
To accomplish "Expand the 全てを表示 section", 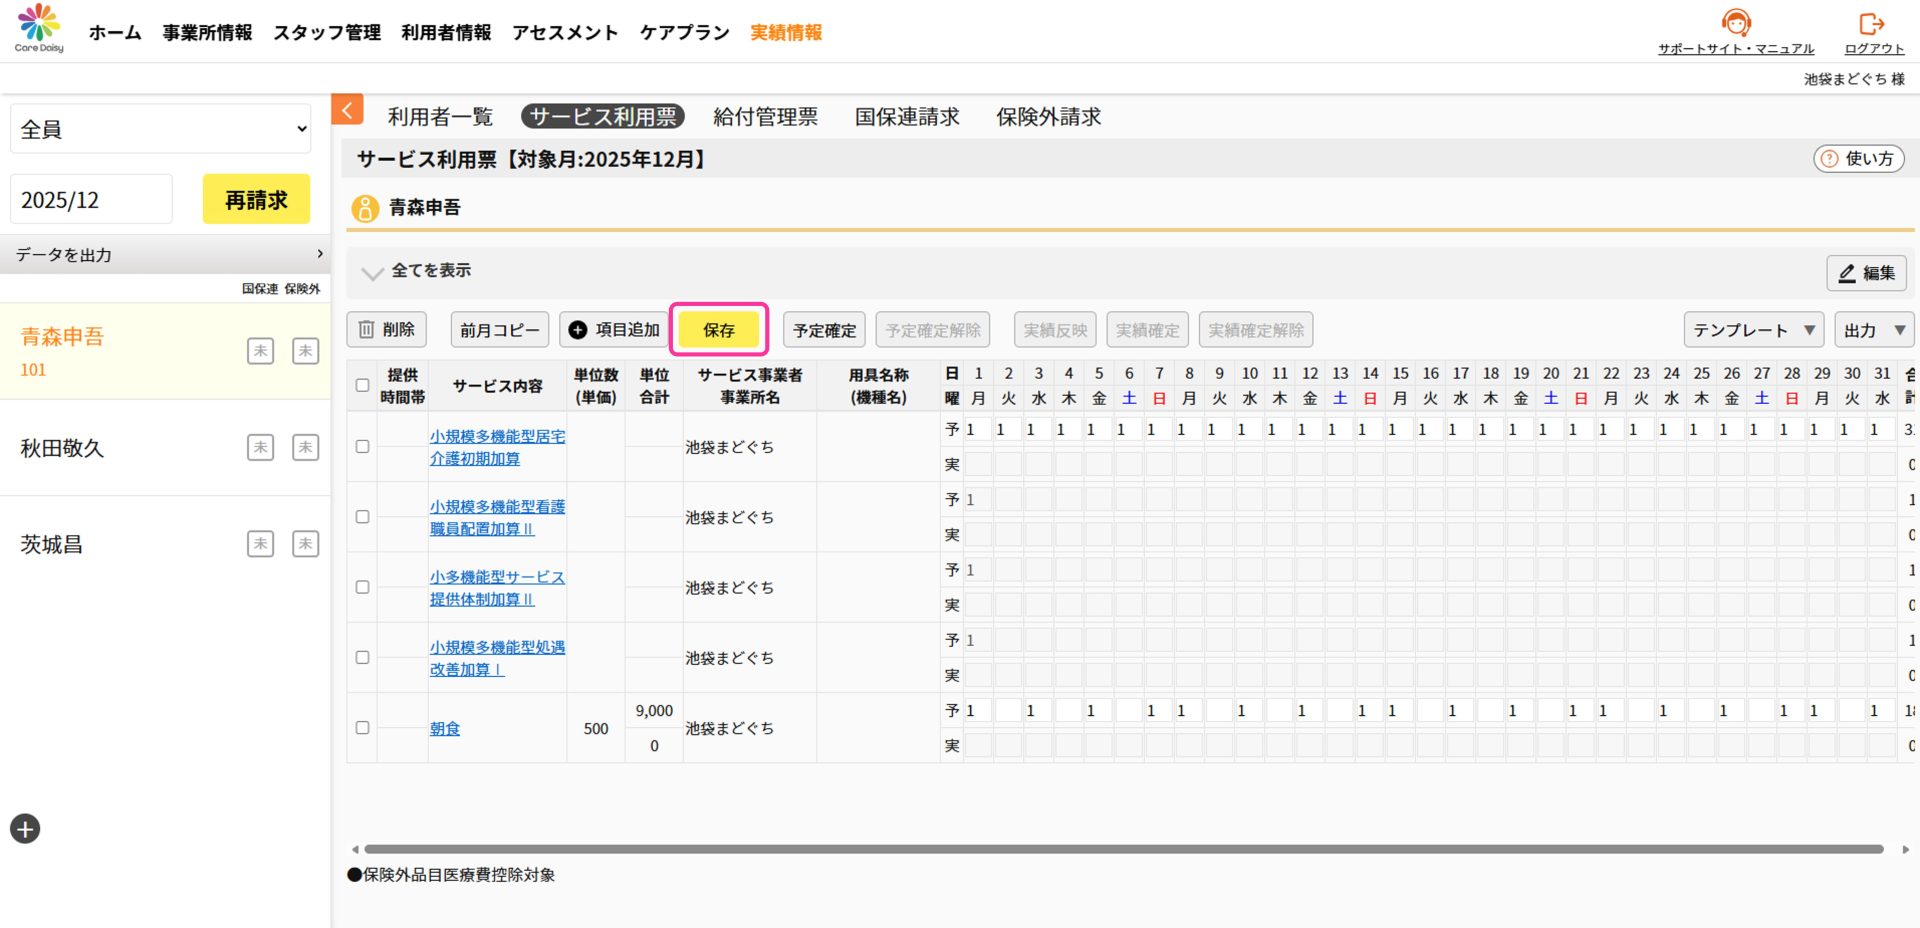I will [x=417, y=271].
